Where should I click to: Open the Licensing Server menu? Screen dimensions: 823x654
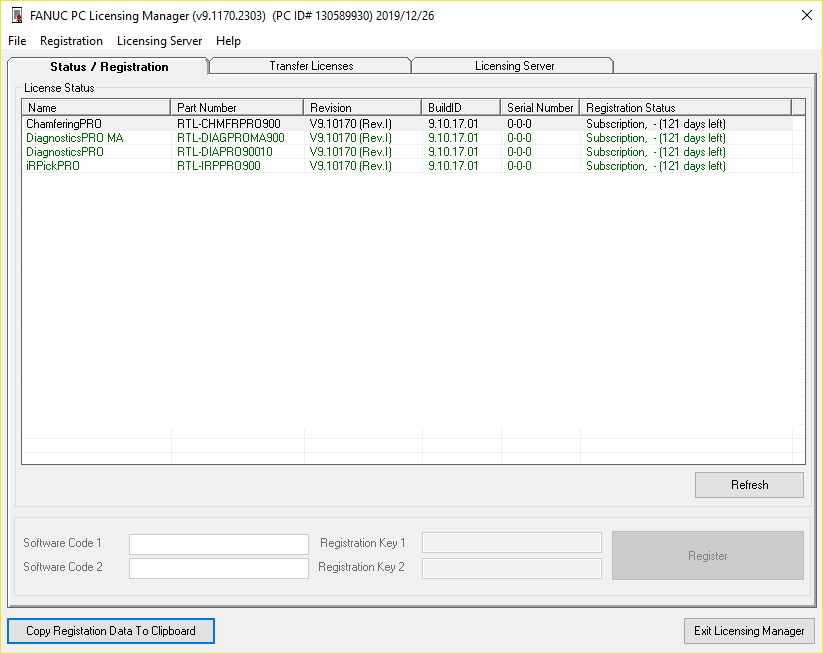[x=159, y=41]
